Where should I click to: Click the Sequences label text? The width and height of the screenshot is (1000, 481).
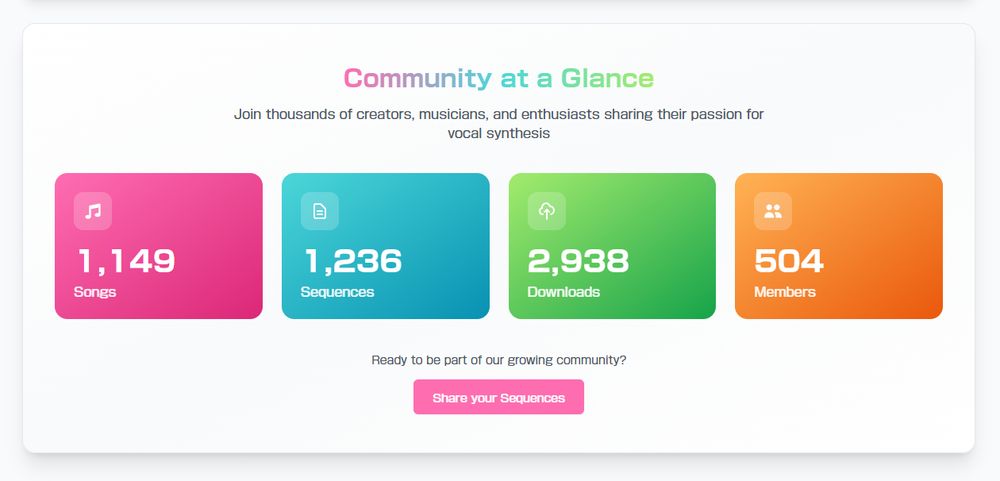pos(337,292)
